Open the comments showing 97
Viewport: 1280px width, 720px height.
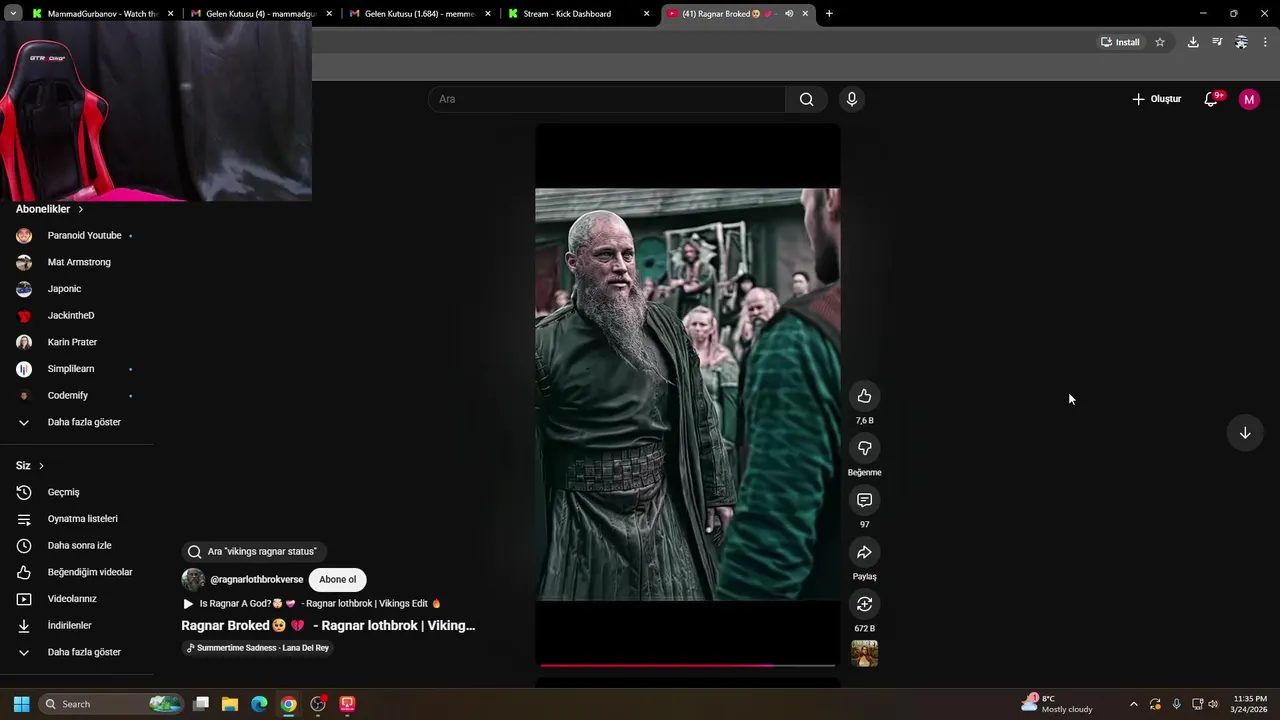point(864,500)
